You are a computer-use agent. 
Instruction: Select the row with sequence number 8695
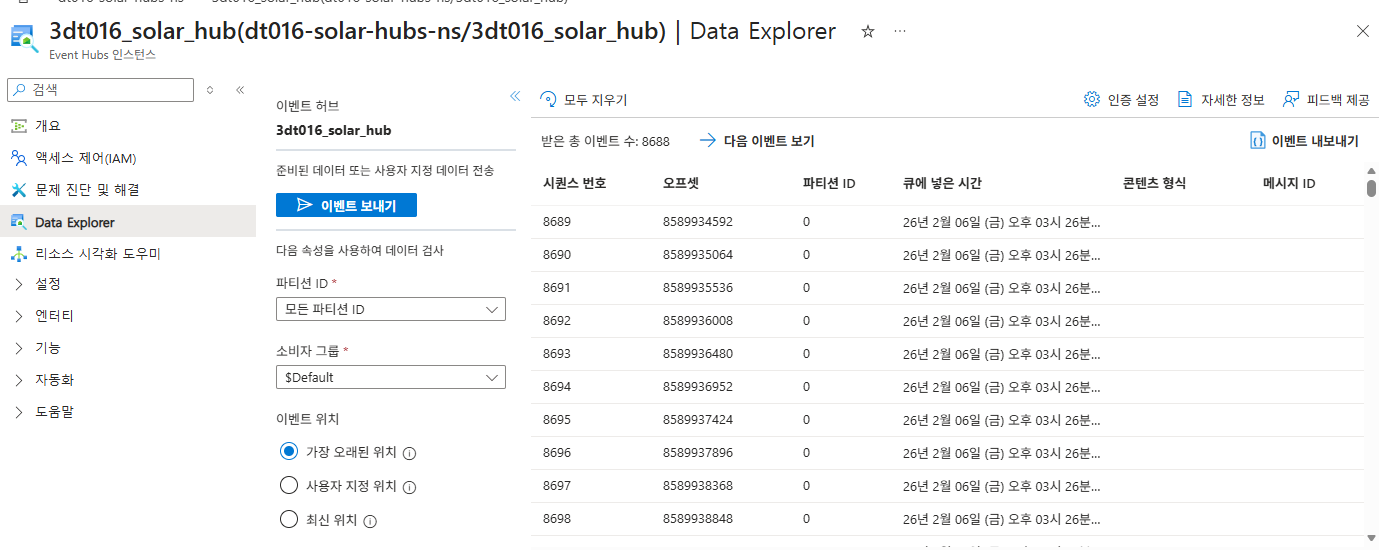coord(948,420)
